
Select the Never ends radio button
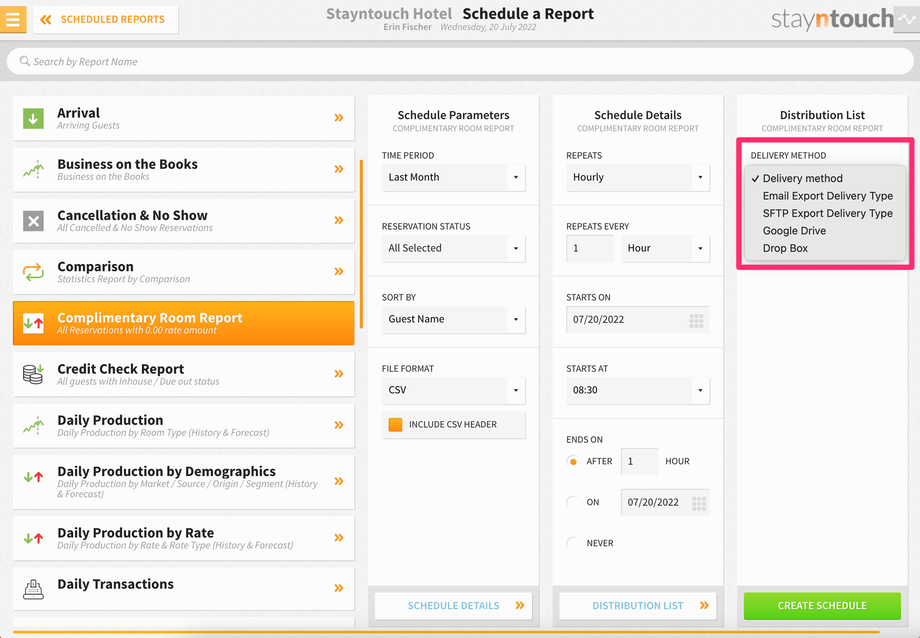[x=573, y=543]
